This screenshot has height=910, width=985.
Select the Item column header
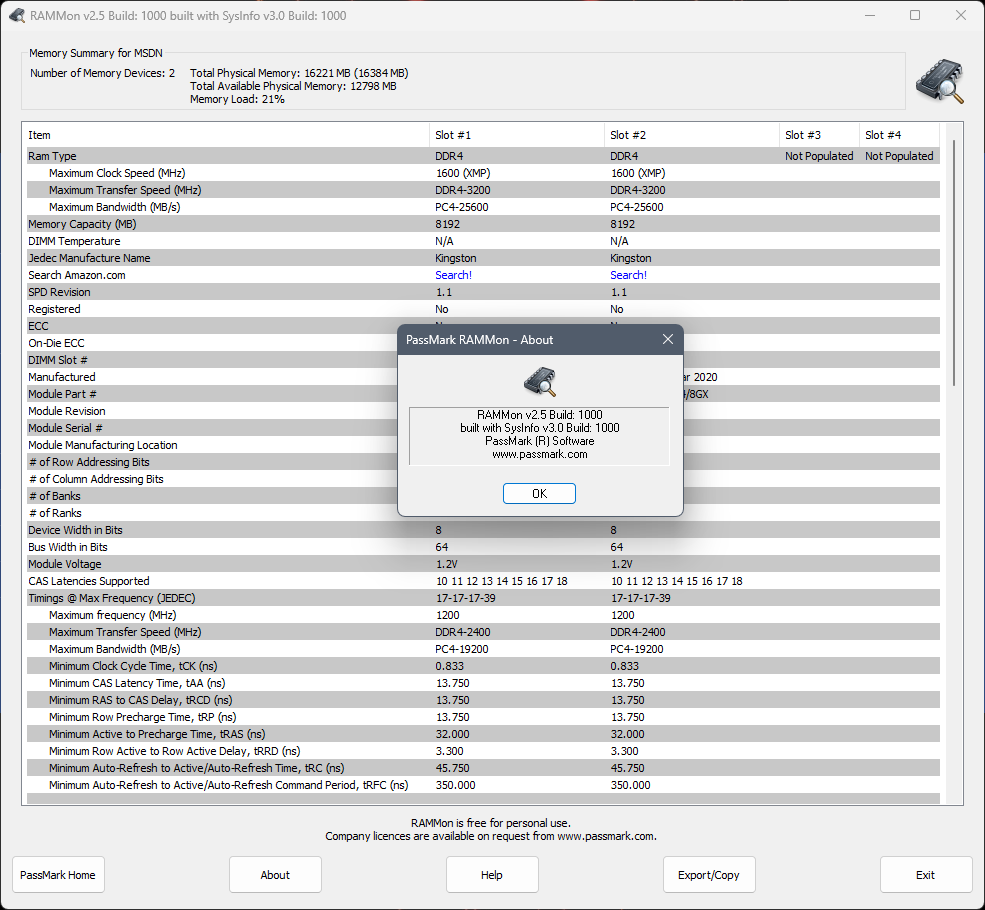point(227,135)
